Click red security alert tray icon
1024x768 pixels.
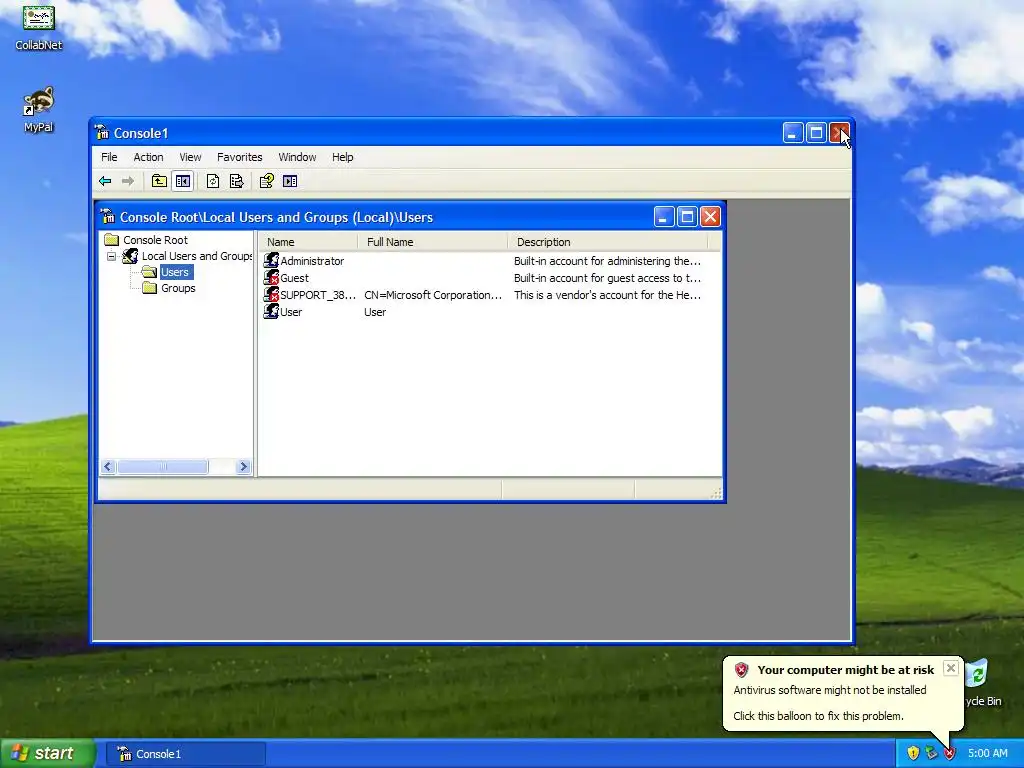click(x=950, y=753)
